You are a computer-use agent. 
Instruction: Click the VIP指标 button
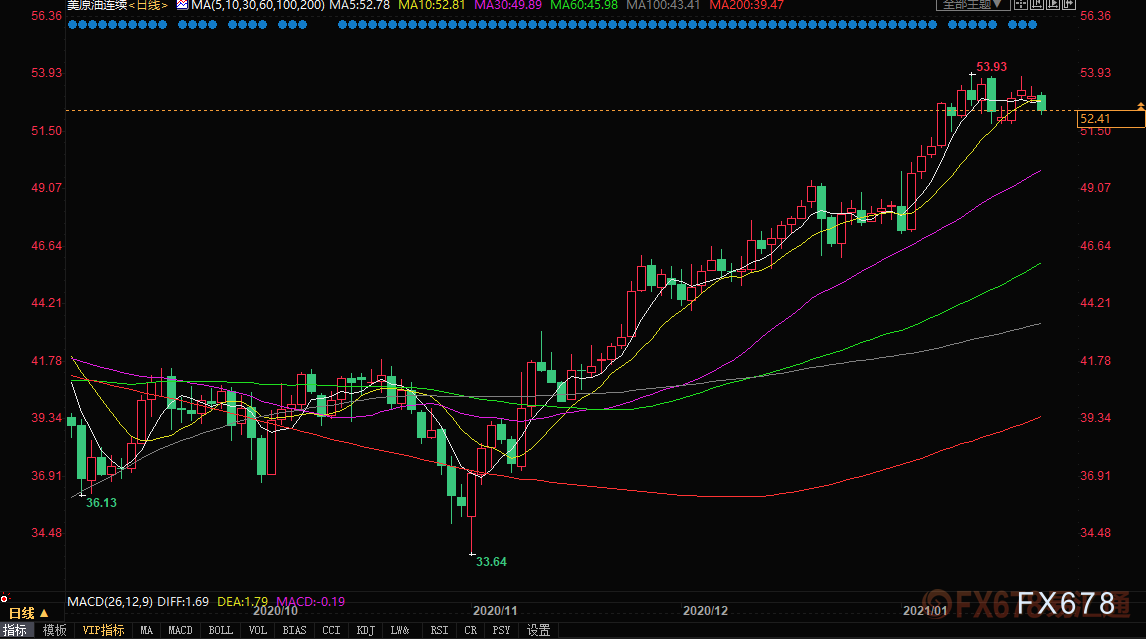[x=103, y=630]
